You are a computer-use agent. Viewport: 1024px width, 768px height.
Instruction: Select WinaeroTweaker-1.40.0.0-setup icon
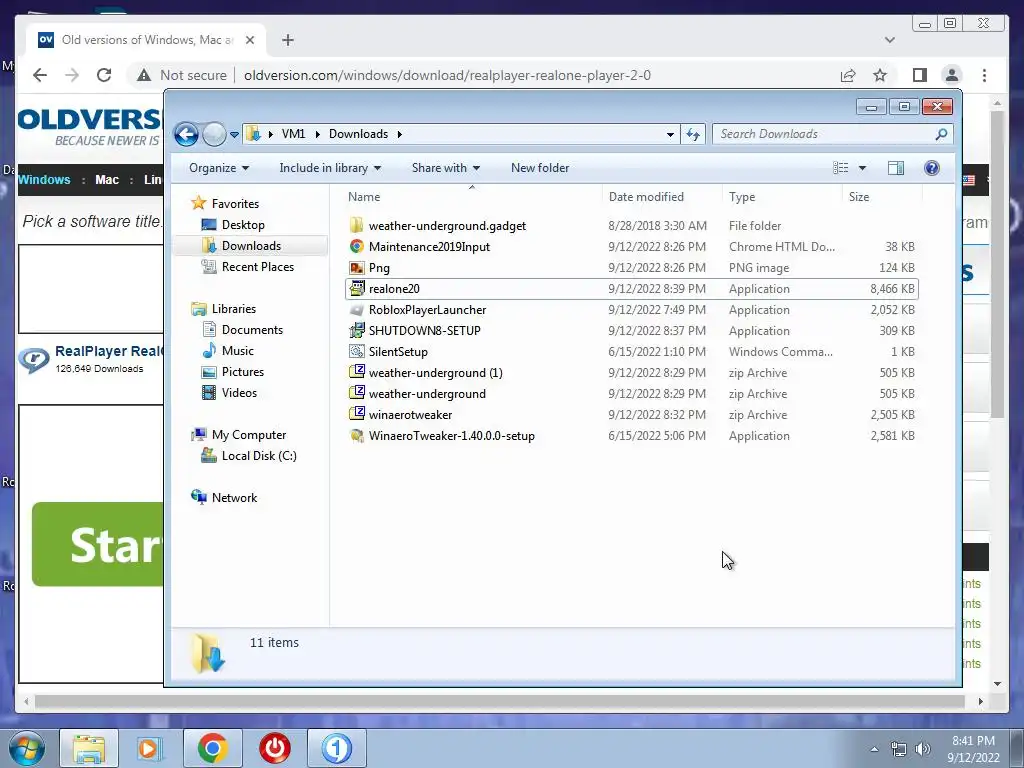point(357,436)
